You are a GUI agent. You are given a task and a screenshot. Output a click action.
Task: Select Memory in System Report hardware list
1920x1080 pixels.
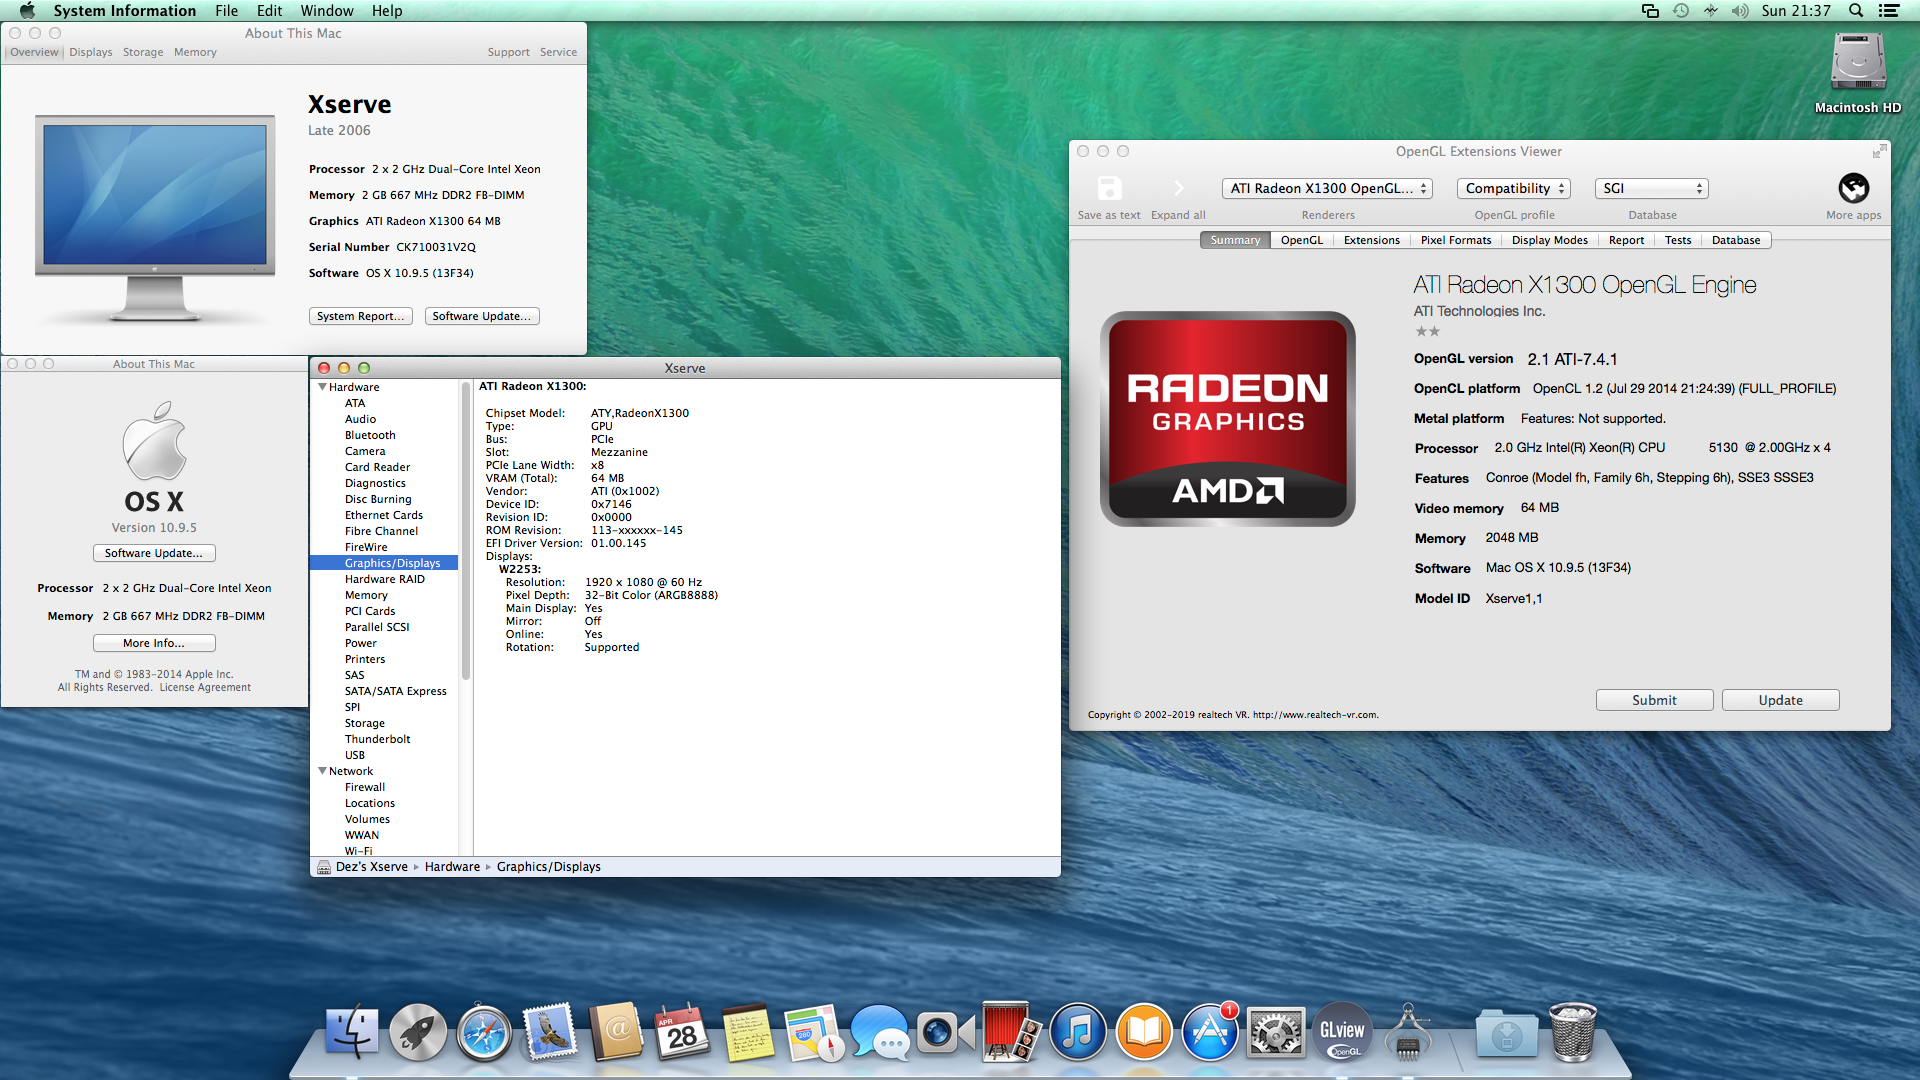coord(366,595)
